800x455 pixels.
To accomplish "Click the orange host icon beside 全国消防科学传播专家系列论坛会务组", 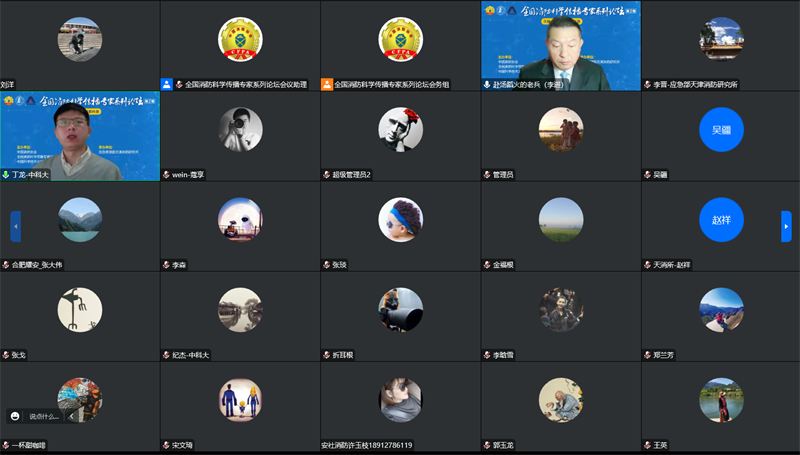I will tap(326, 85).
